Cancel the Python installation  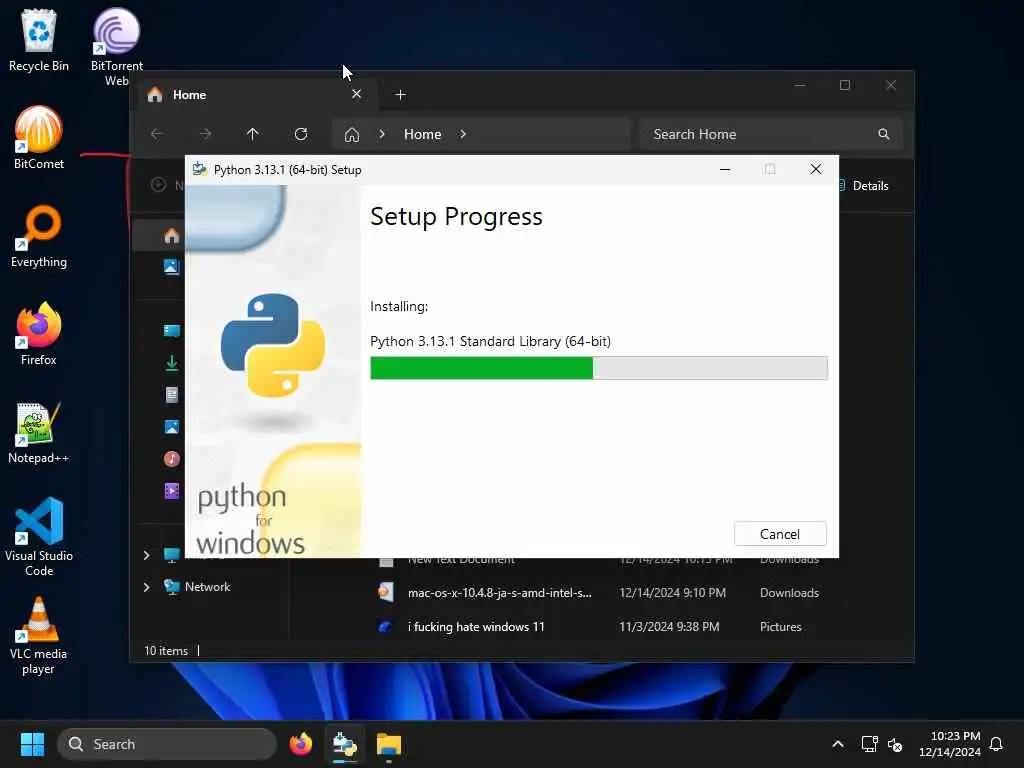(780, 534)
